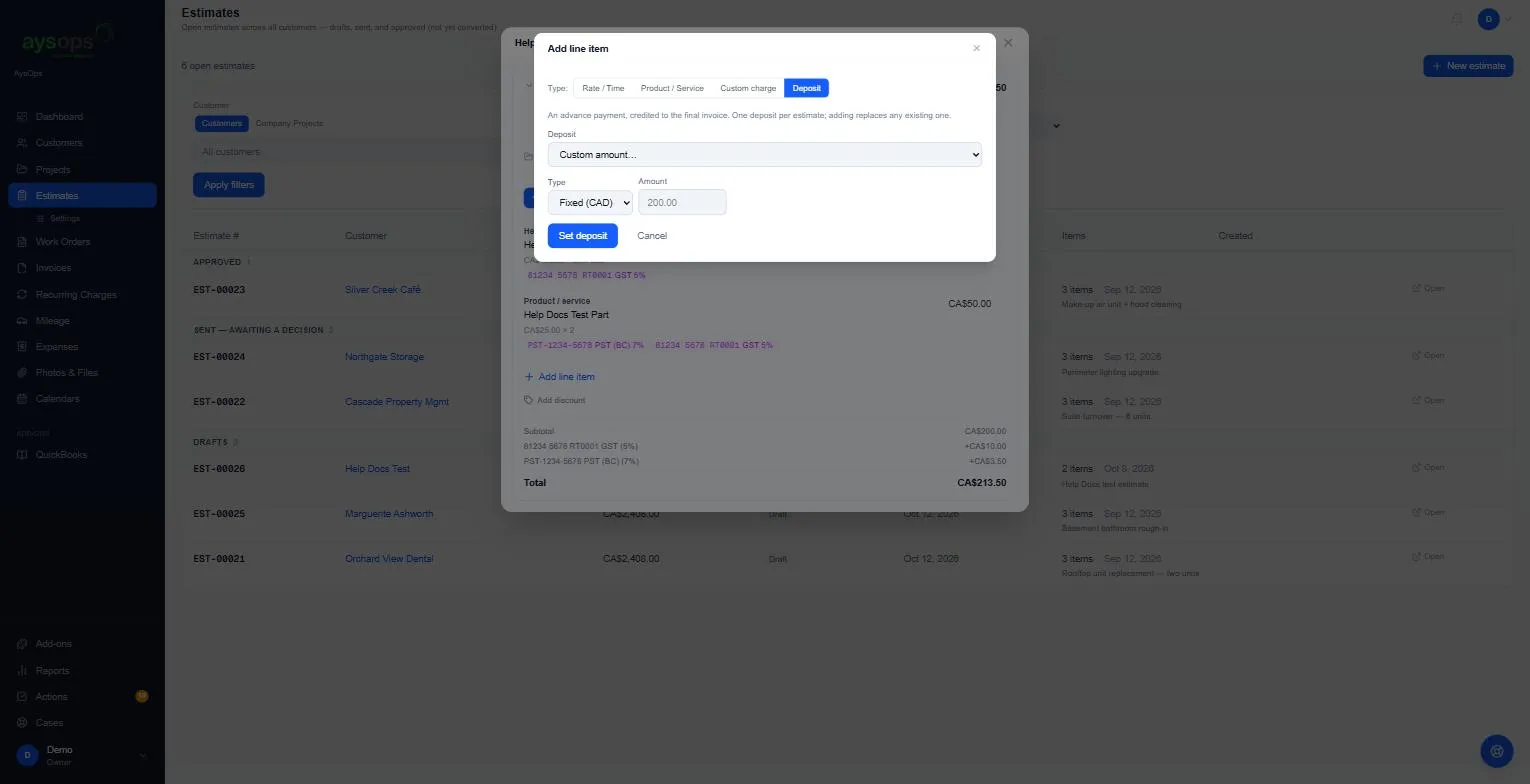Open Add-ons sidebar icon
This screenshot has width=1530, height=784.
(x=22, y=644)
